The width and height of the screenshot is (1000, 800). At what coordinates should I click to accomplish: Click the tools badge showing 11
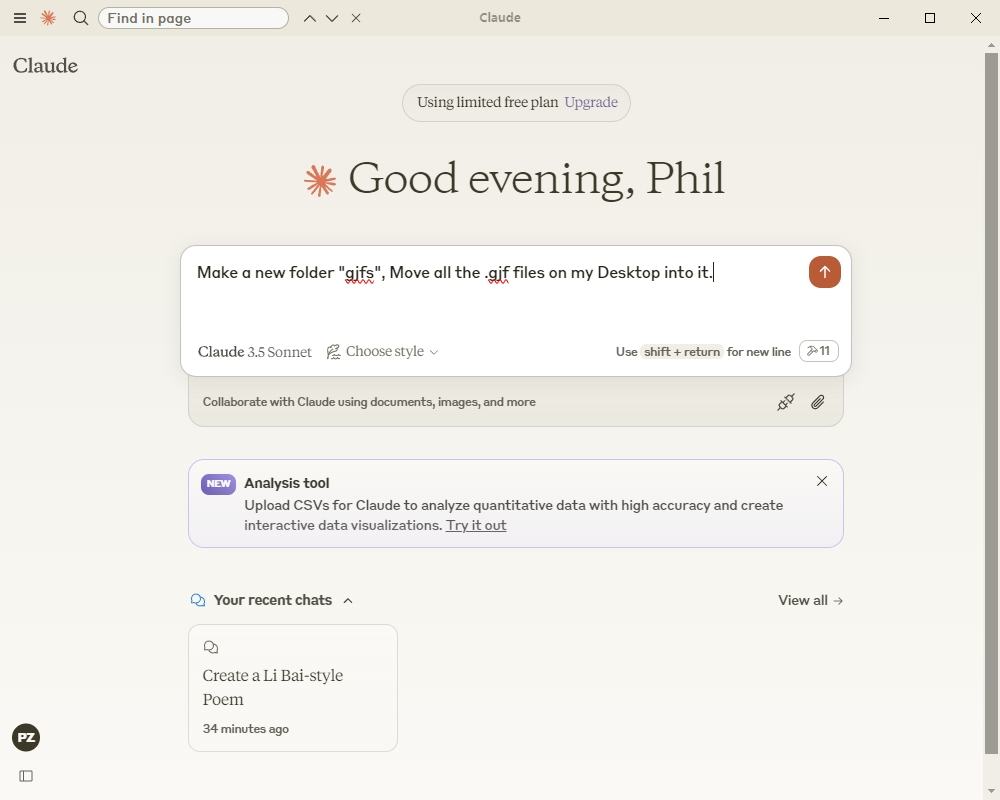coord(818,351)
